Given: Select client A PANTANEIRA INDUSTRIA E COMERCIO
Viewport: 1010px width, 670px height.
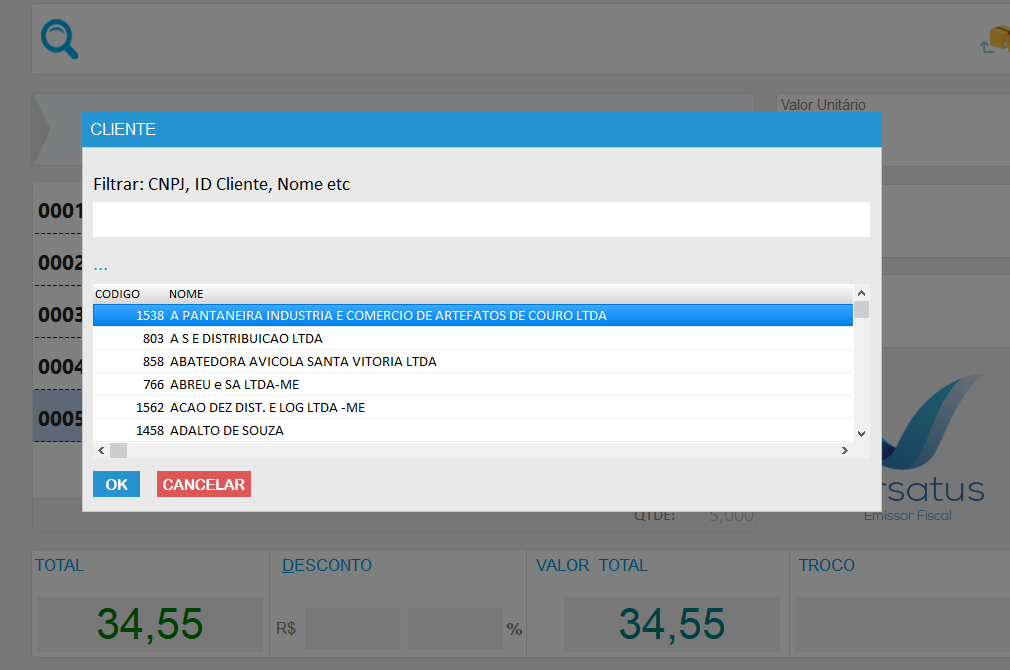Looking at the screenshot, I should 388,315.
